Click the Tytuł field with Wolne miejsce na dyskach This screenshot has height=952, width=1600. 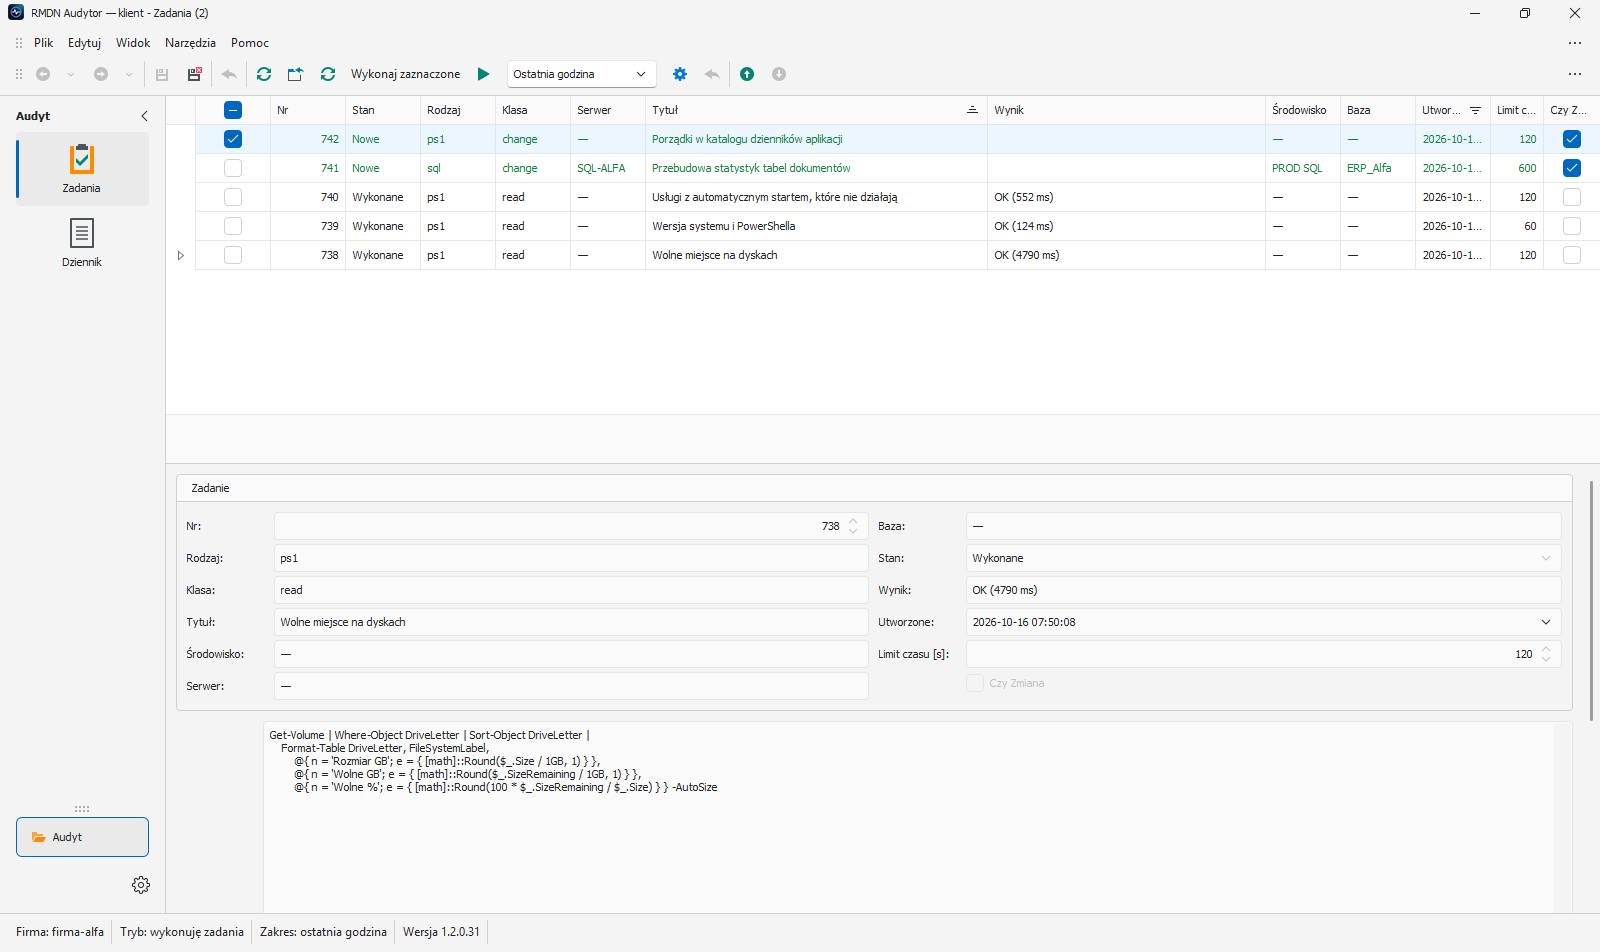(x=571, y=622)
